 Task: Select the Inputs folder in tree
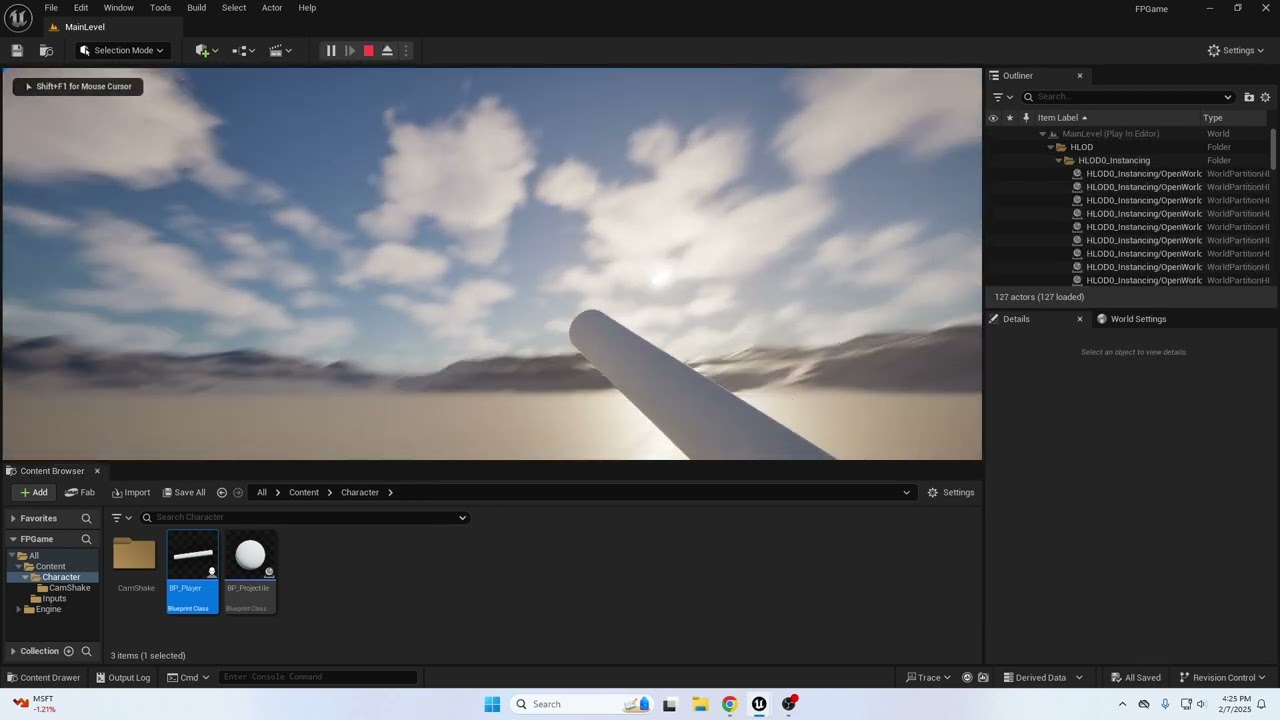pyautogui.click(x=54, y=599)
